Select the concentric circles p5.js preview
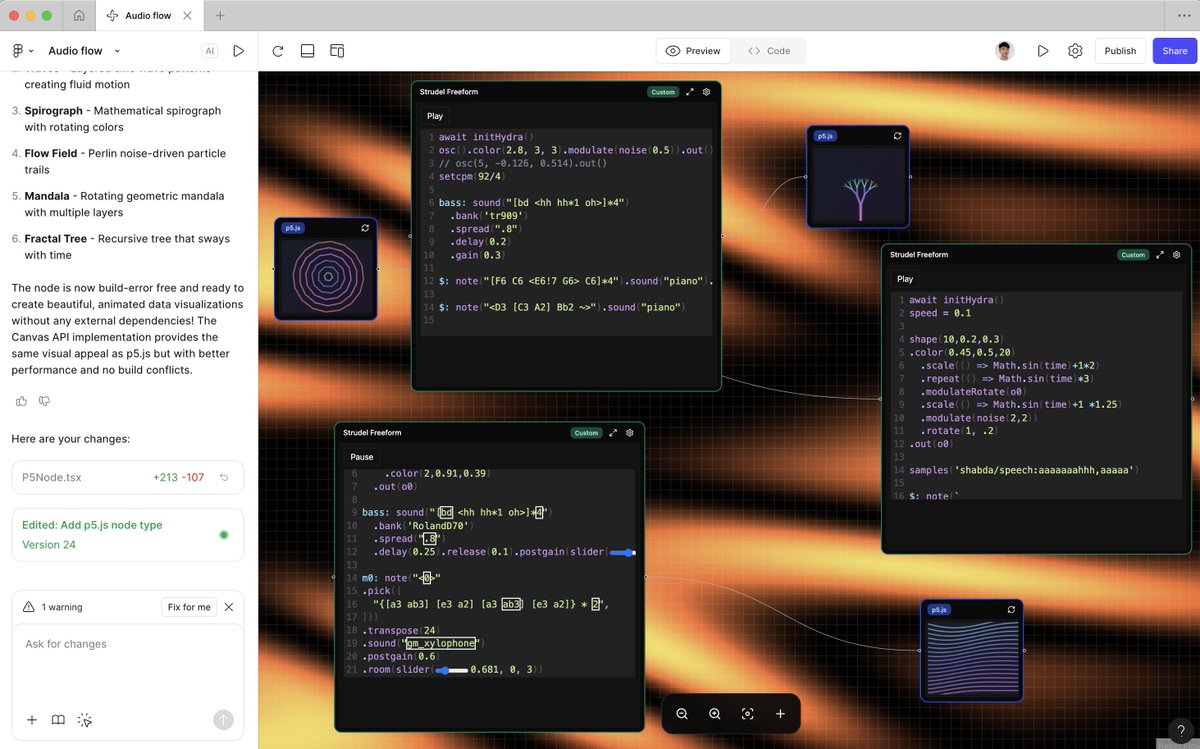Viewport: 1200px width, 749px height. pyautogui.click(x=326, y=276)
